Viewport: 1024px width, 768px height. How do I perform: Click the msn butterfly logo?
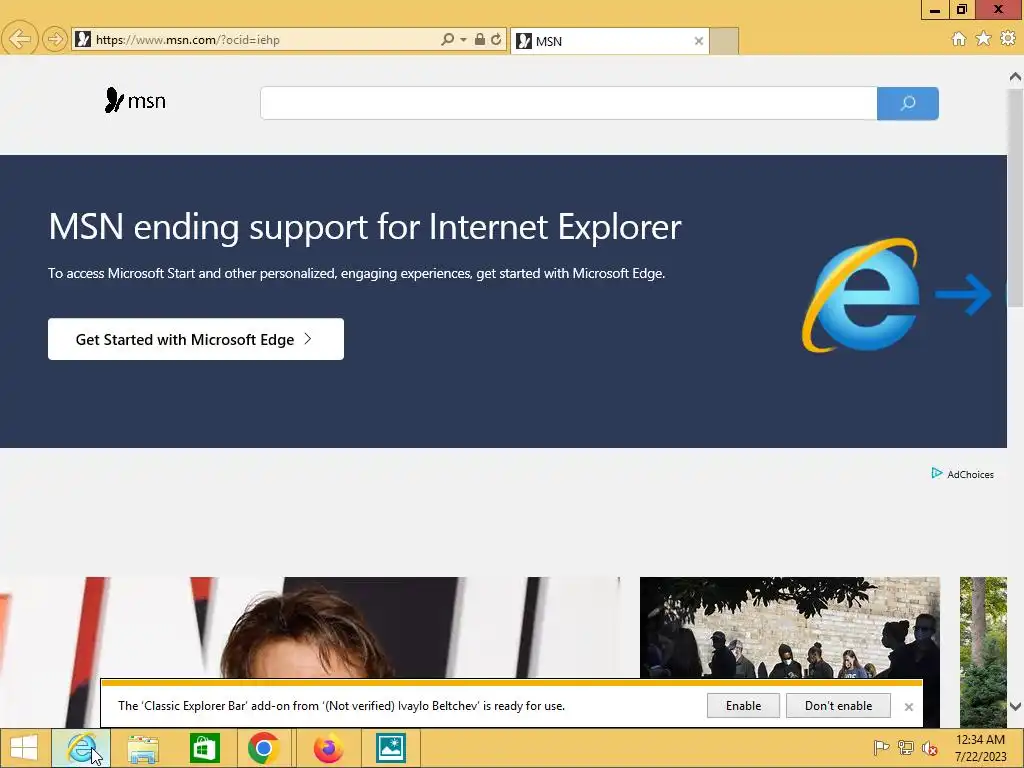click(135, 101)
